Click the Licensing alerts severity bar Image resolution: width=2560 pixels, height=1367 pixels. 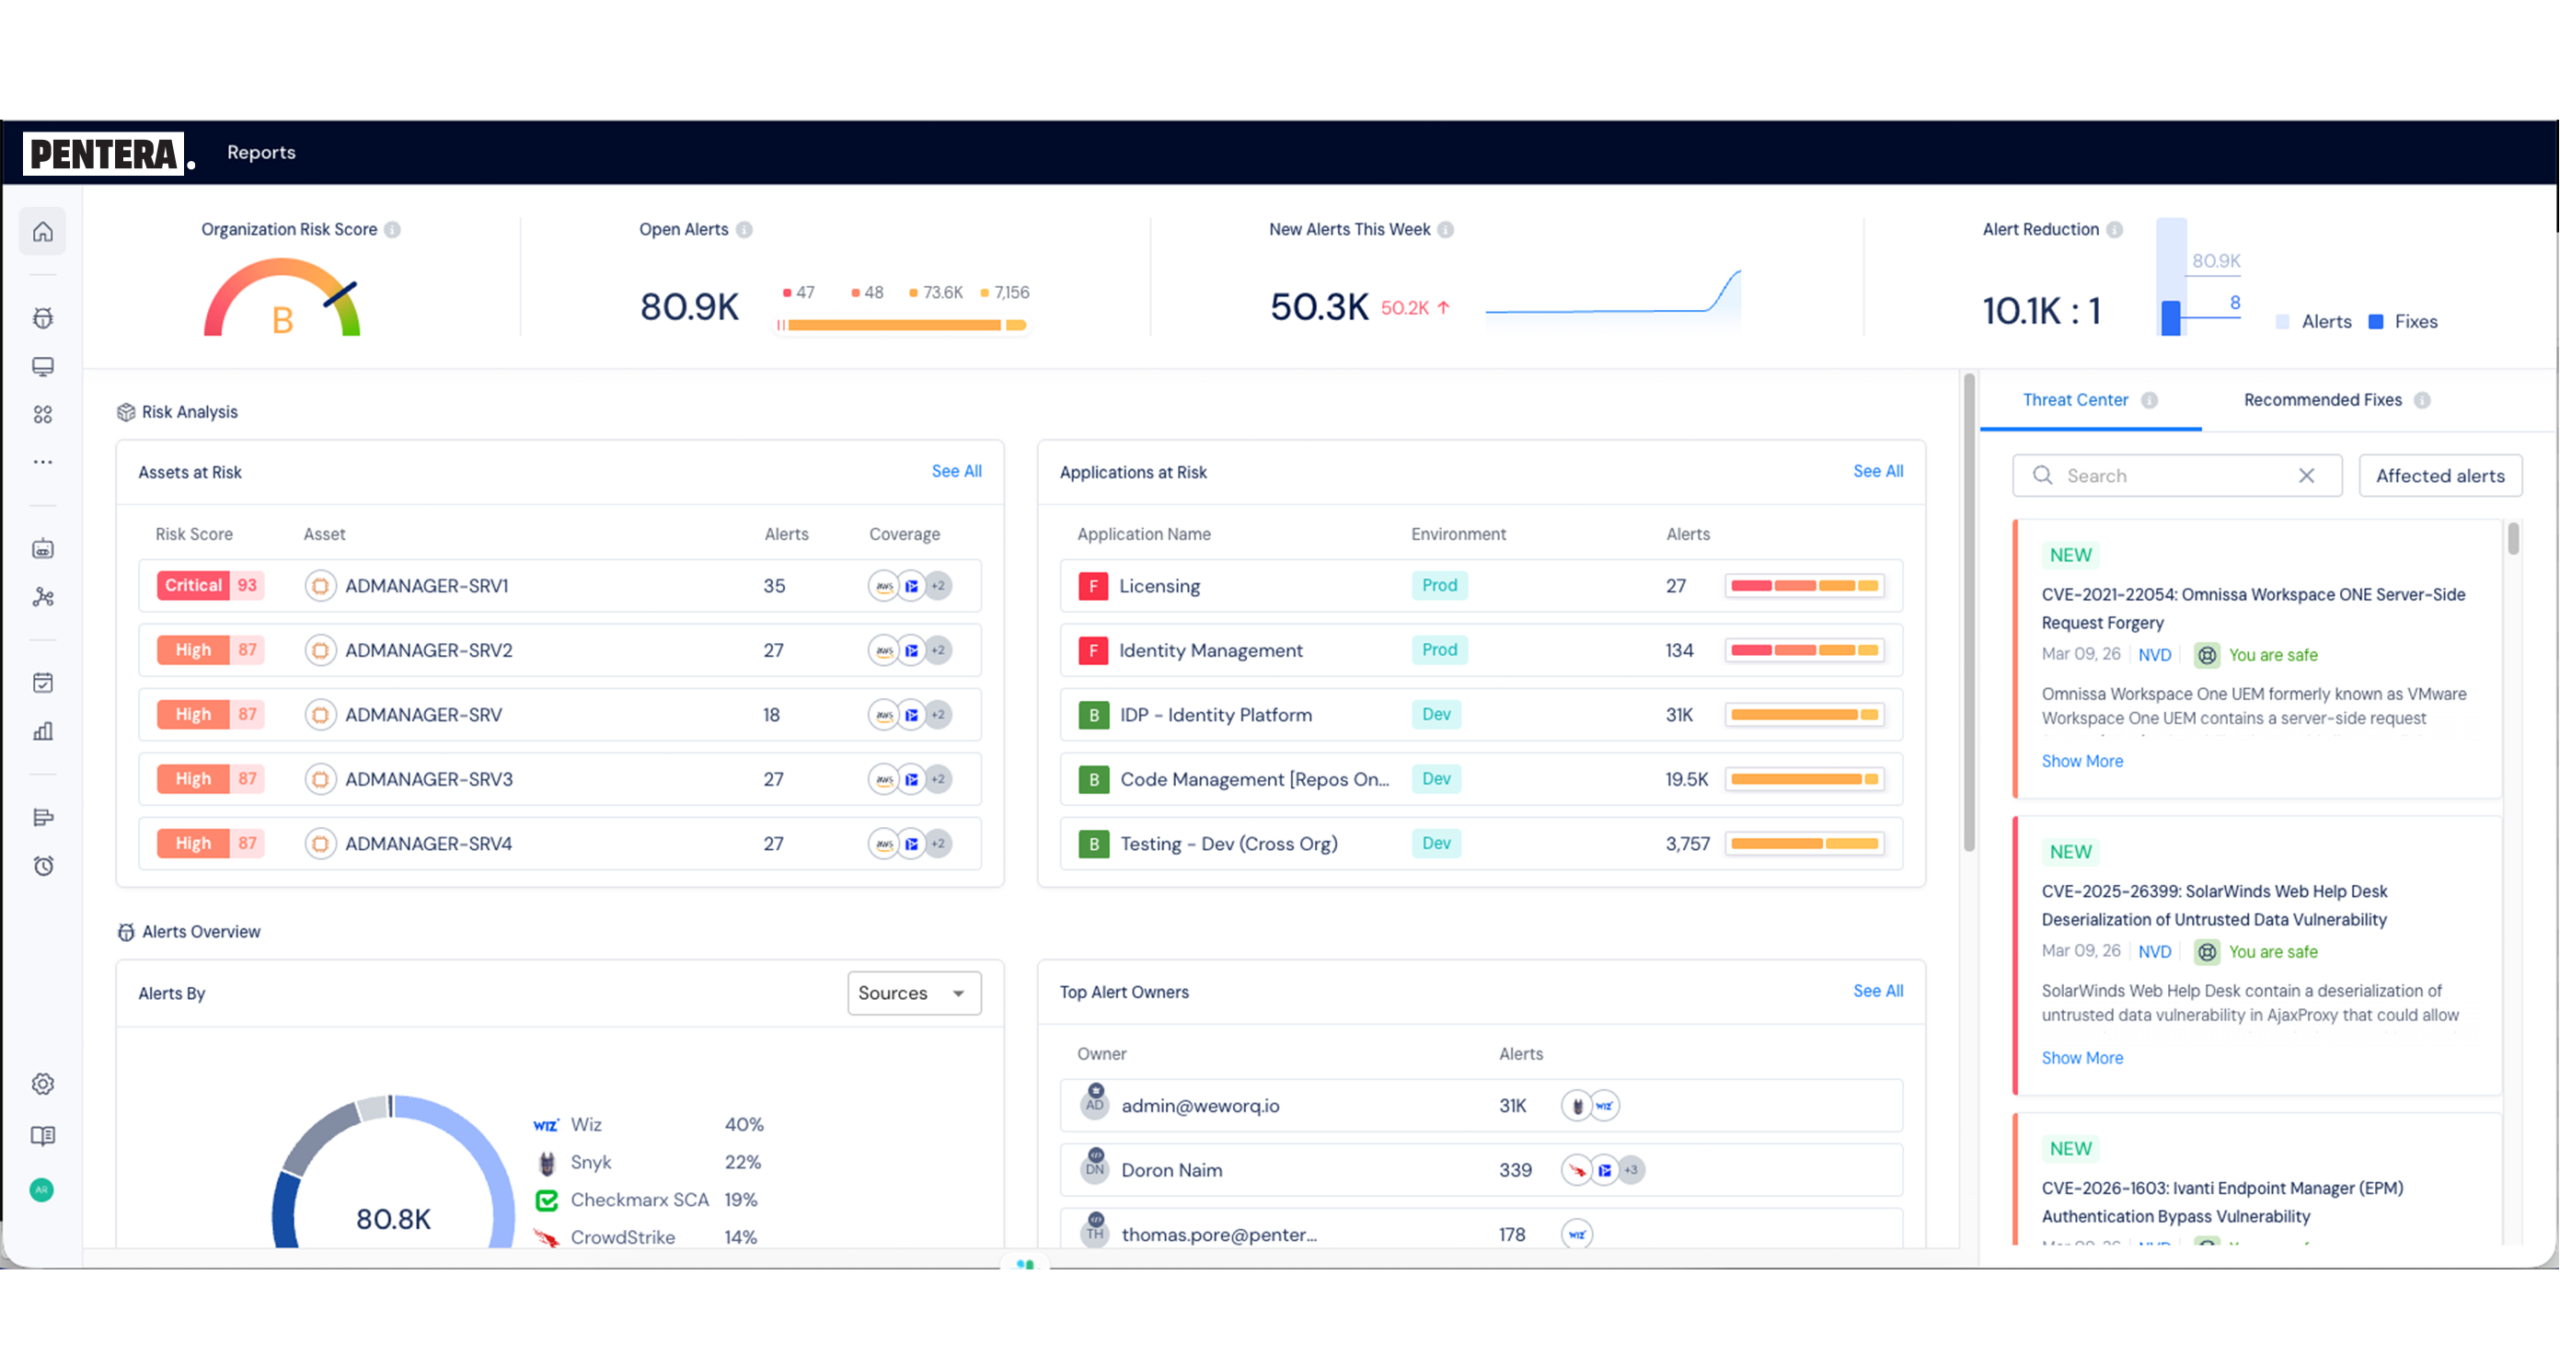(1804, 586)
